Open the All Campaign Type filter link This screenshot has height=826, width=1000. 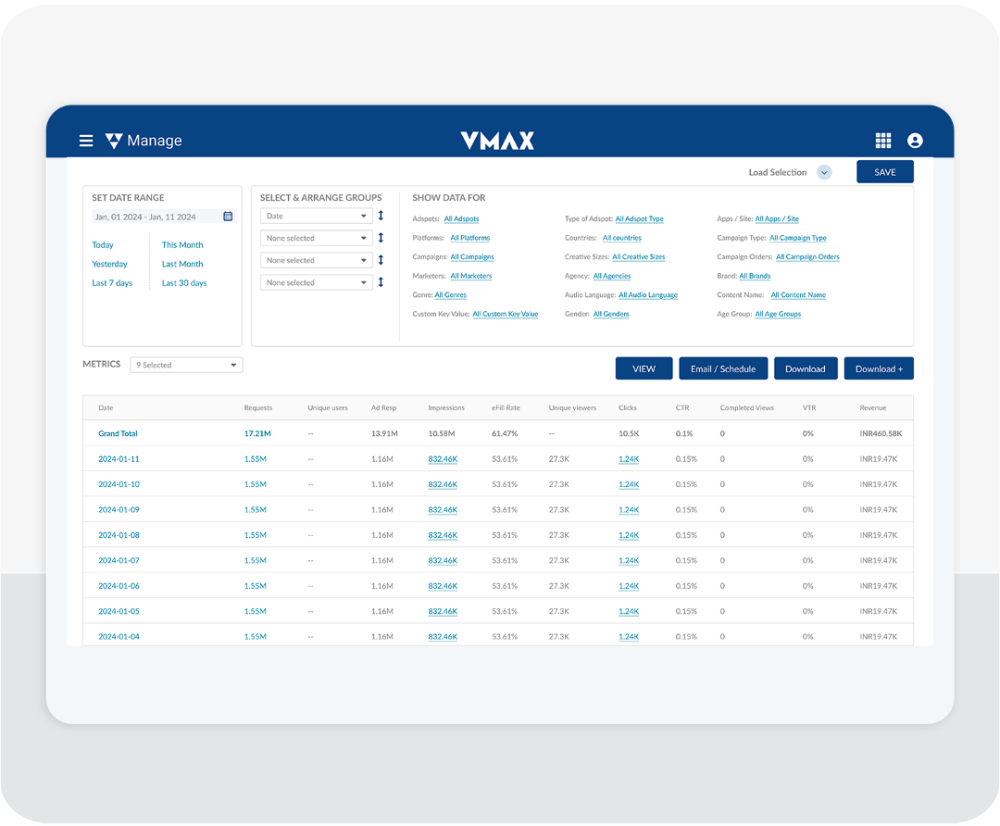tap(798, 238)
